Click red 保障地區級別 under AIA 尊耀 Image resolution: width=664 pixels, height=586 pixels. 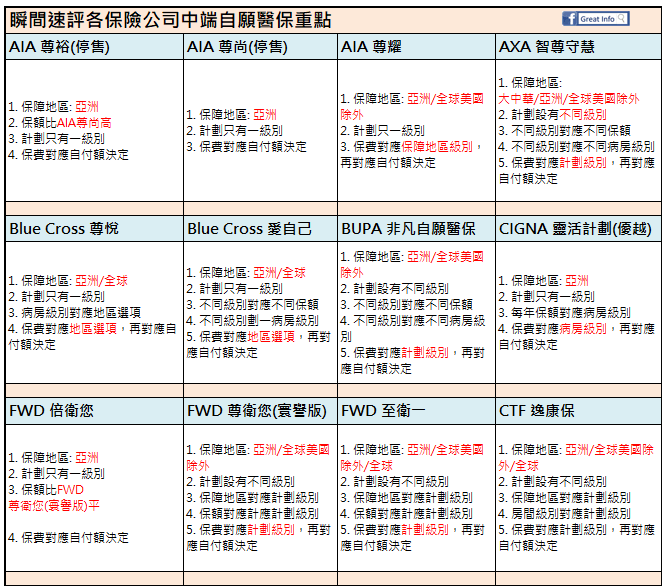pos(437,147)
